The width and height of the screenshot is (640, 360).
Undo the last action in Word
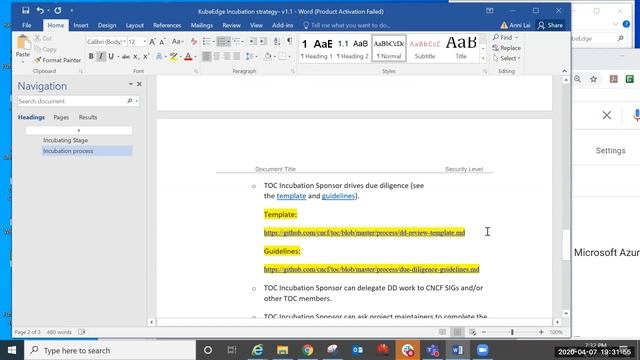(40, 11)
